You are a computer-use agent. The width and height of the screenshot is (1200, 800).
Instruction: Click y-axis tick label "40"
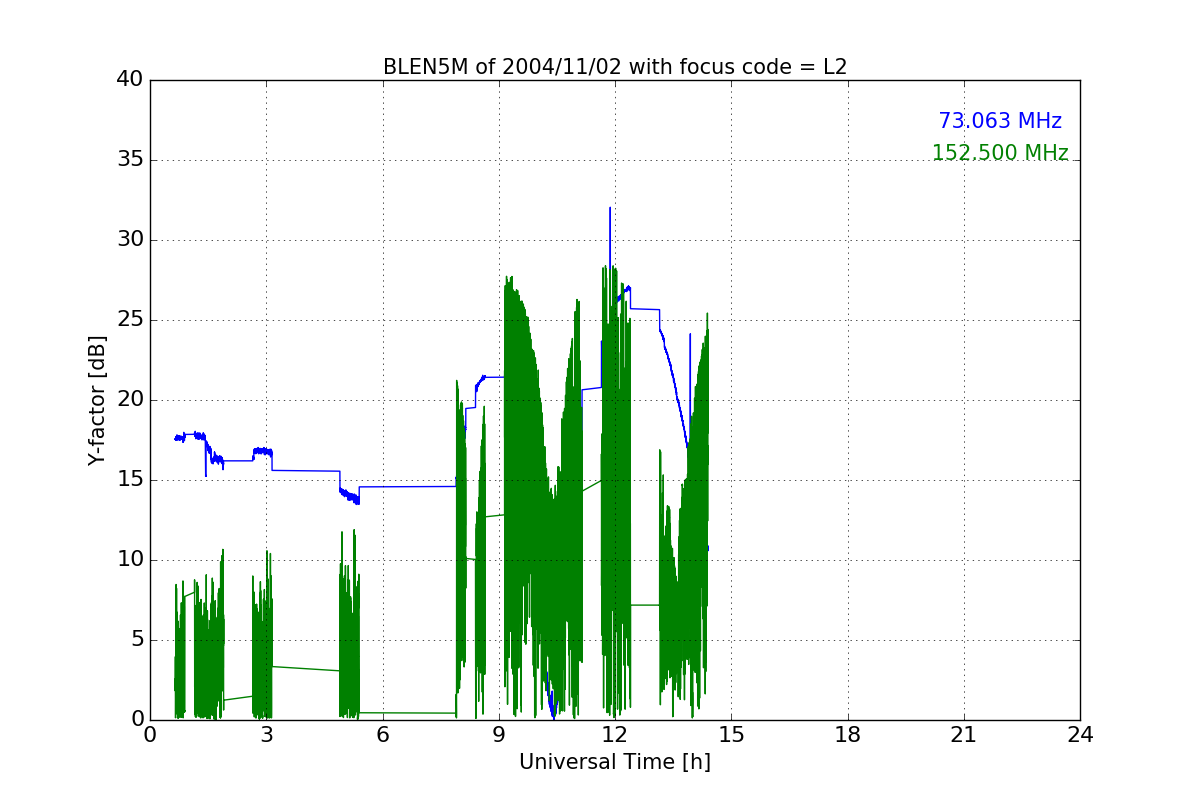(x=129, y=80)
